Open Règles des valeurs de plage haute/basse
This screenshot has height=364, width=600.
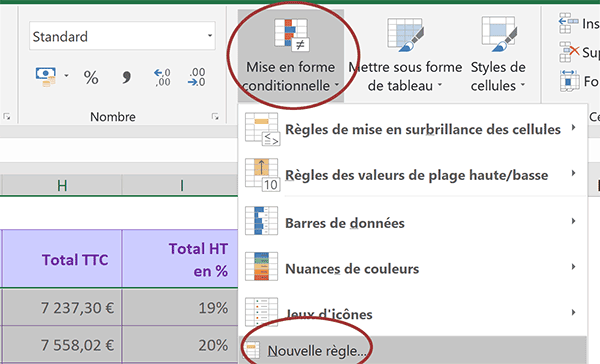[412, 175]
